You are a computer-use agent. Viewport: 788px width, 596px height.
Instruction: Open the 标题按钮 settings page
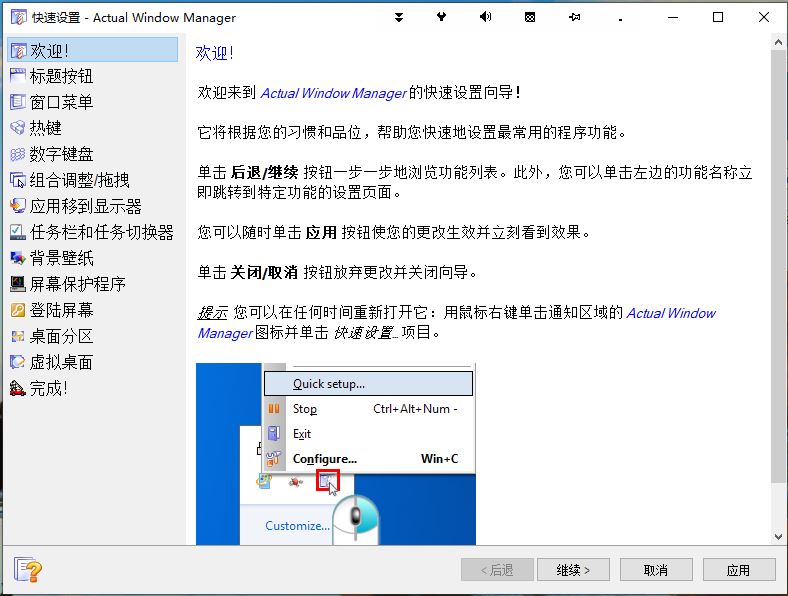tap(61, 76)
